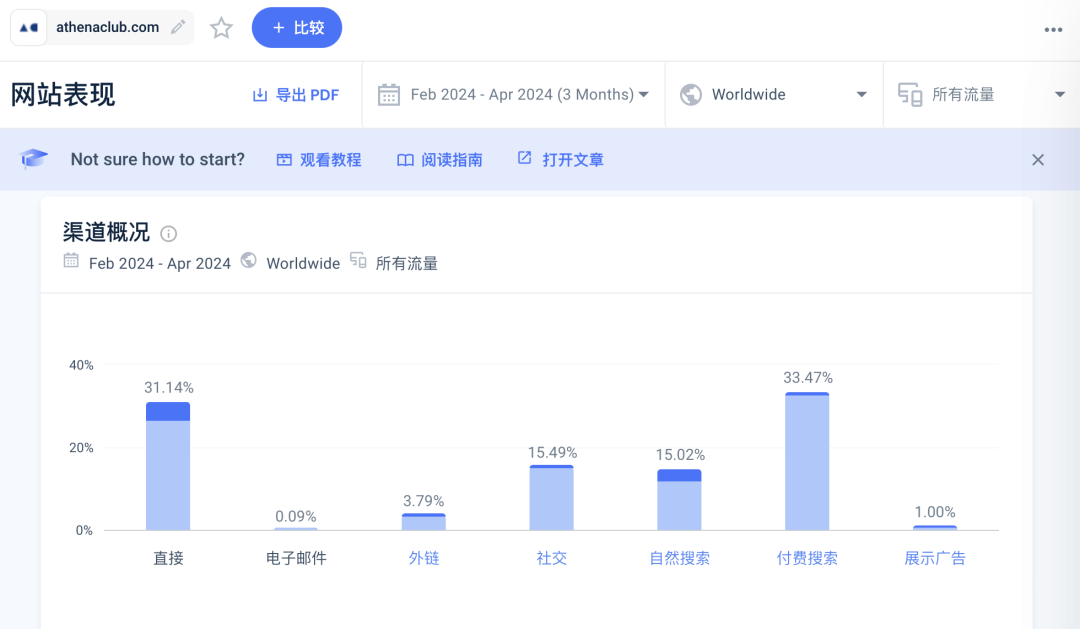Select the 付费搜索 channel label
Screen dimensions: 1080x629
coord(807,558)
